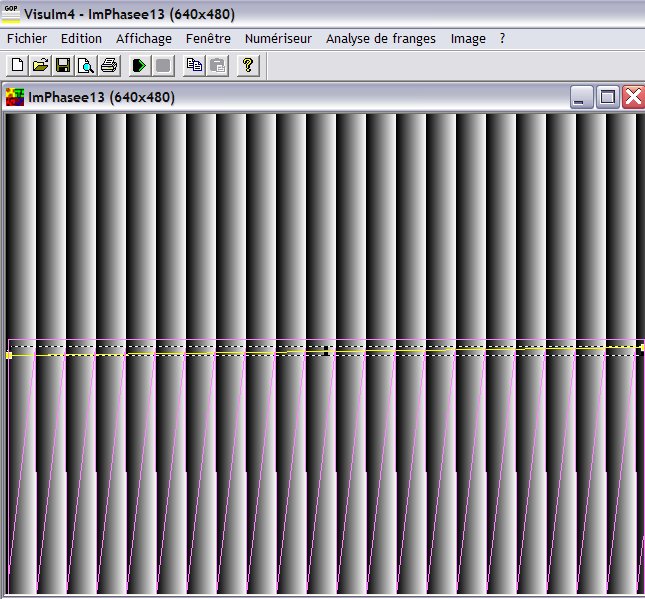
Task: Click the gray stop toolbar button
Action: pos(163,66)
